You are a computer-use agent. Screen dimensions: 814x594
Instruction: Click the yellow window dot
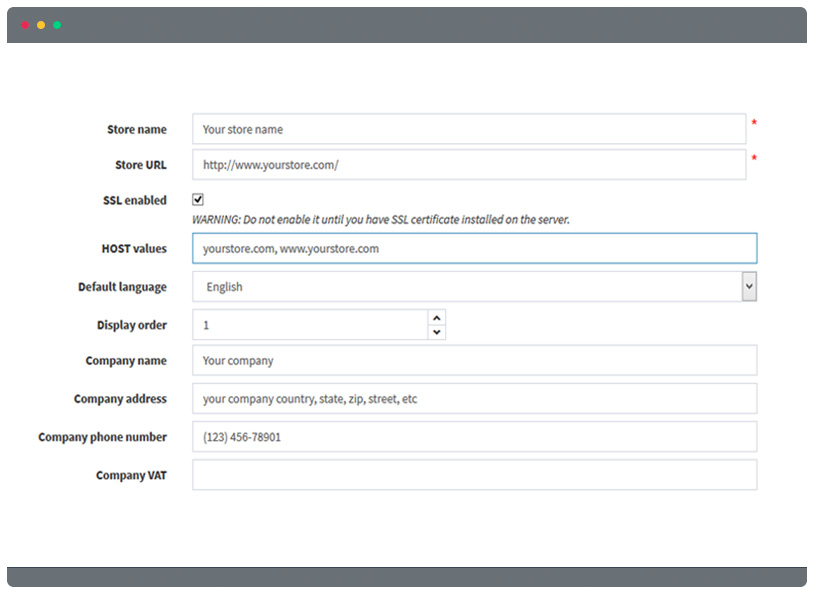coord(41,25)
